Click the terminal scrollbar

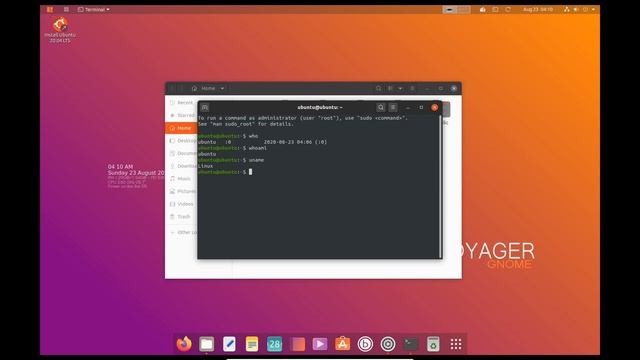[x=440, y=186]
